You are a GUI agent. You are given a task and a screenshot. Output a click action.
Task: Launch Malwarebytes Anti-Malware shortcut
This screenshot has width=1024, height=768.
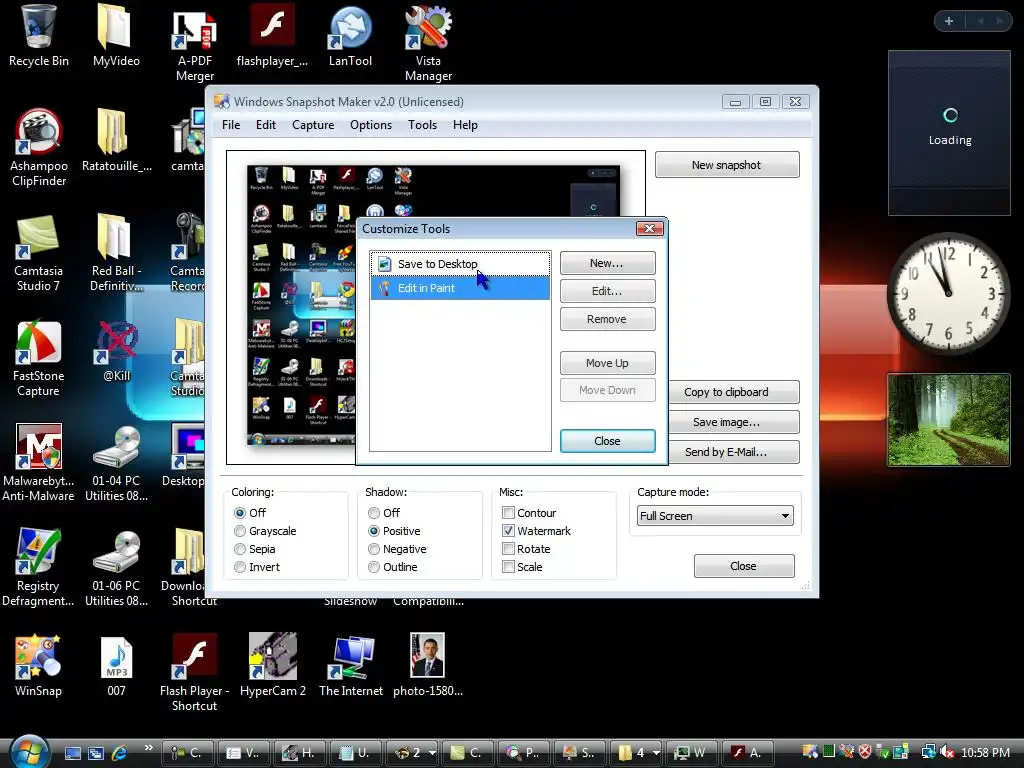coord(39,464)
